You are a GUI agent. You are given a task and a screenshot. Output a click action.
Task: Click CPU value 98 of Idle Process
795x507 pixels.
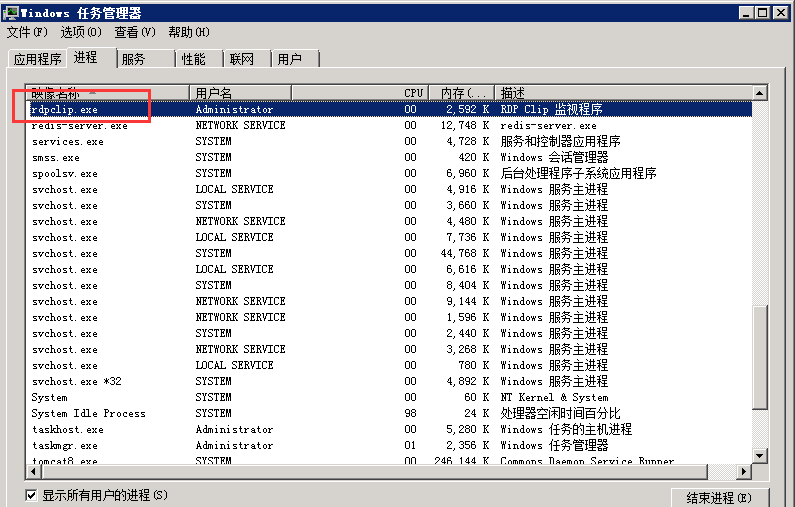click(410, 413)
